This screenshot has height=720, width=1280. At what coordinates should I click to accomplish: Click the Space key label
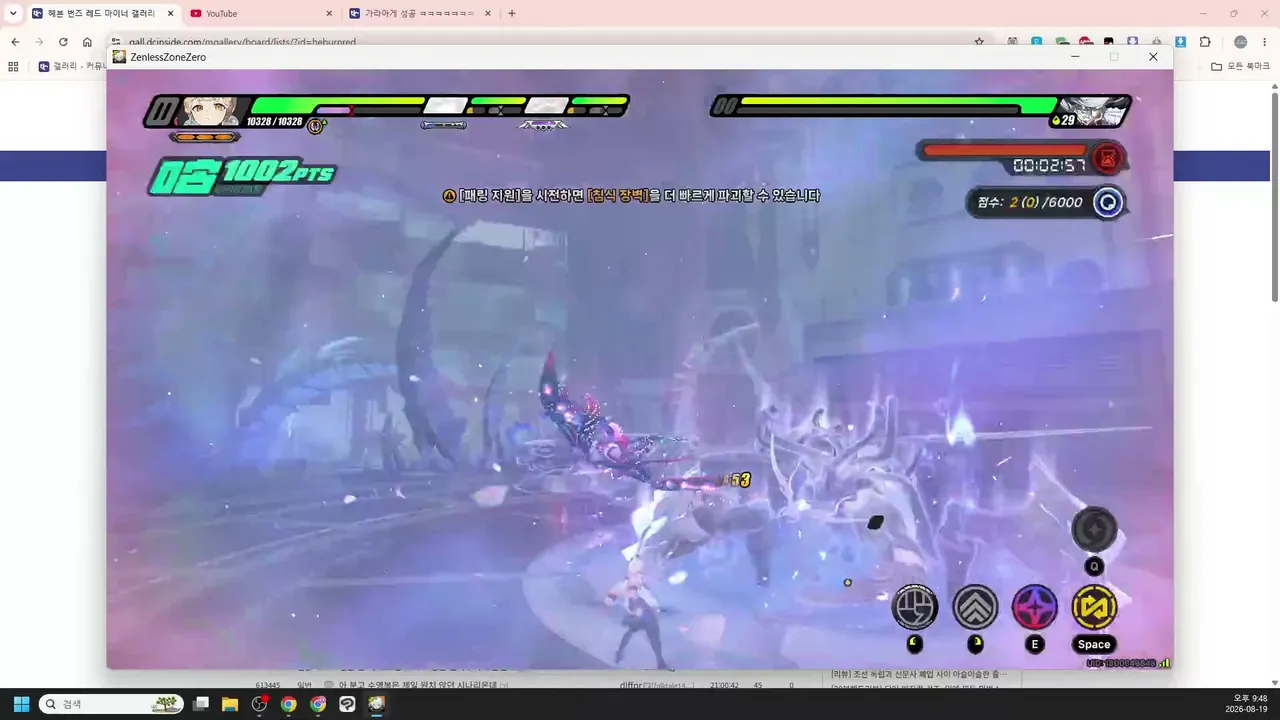click(x=1094, y=645)
